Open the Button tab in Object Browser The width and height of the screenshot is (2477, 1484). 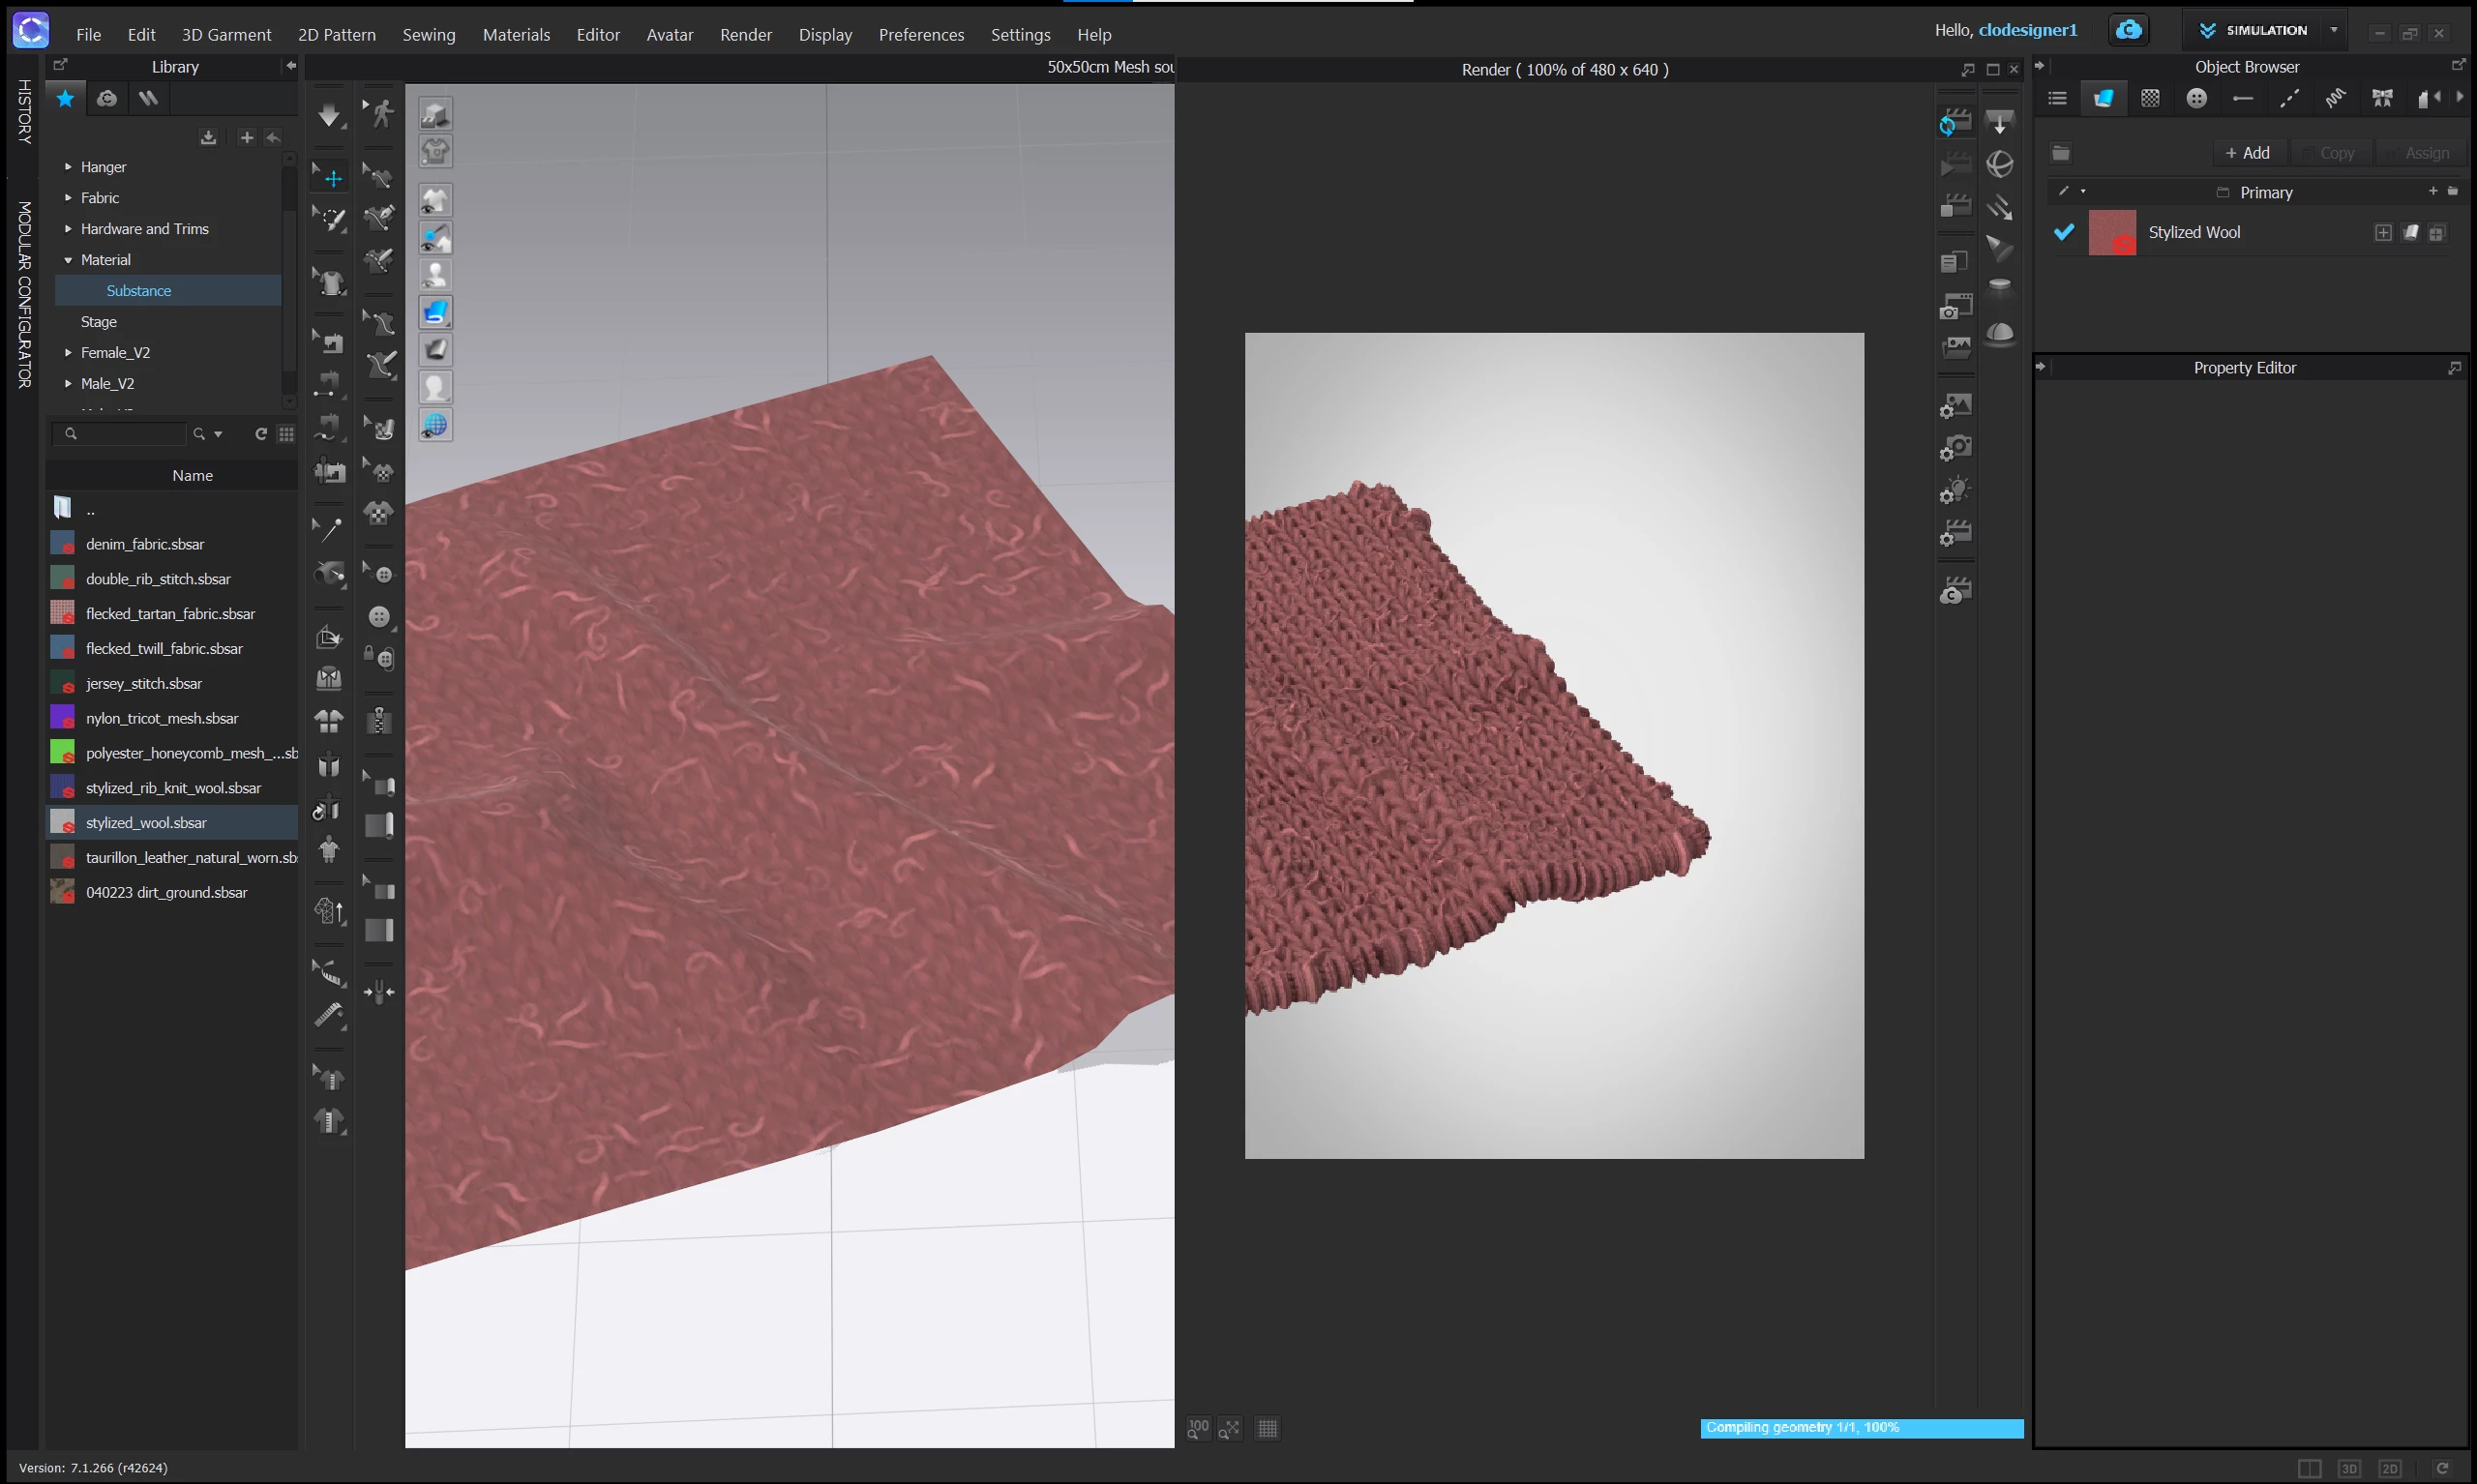pyautogui.click(x=2196, y=98)
